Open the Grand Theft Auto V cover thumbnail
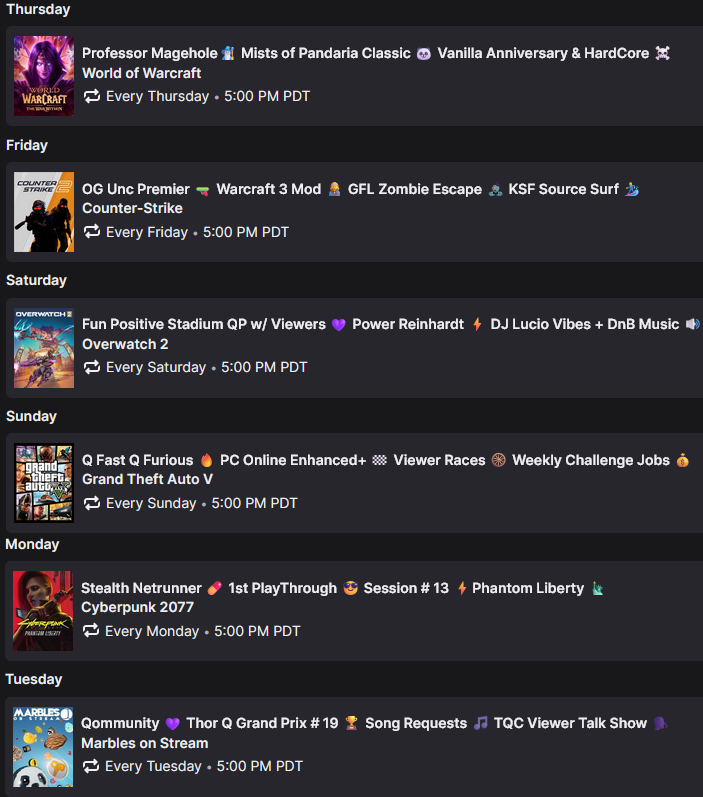The height and width of the screenshot is (797, 703). click(44, 483)
